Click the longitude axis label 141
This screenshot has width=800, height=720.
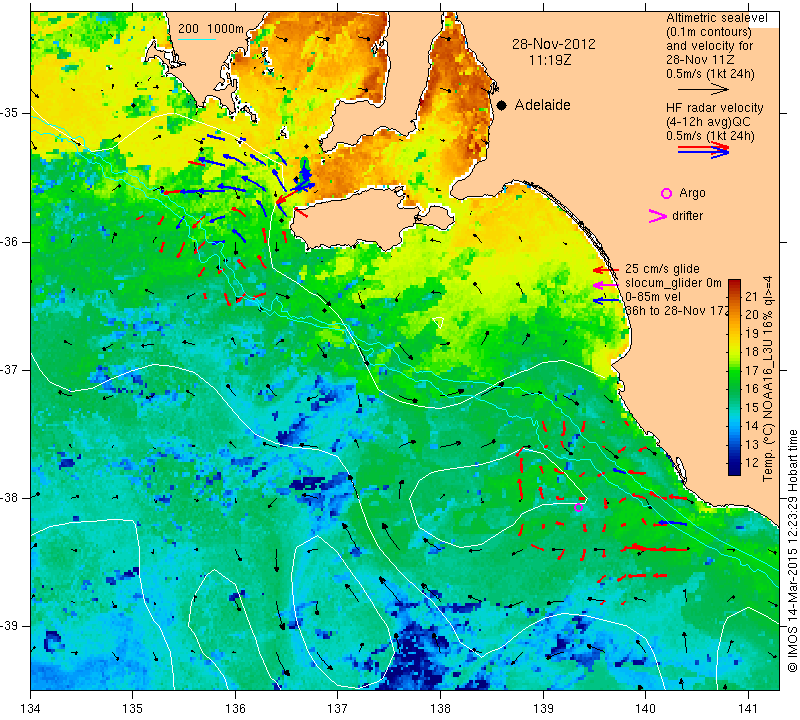coord(748,708)
